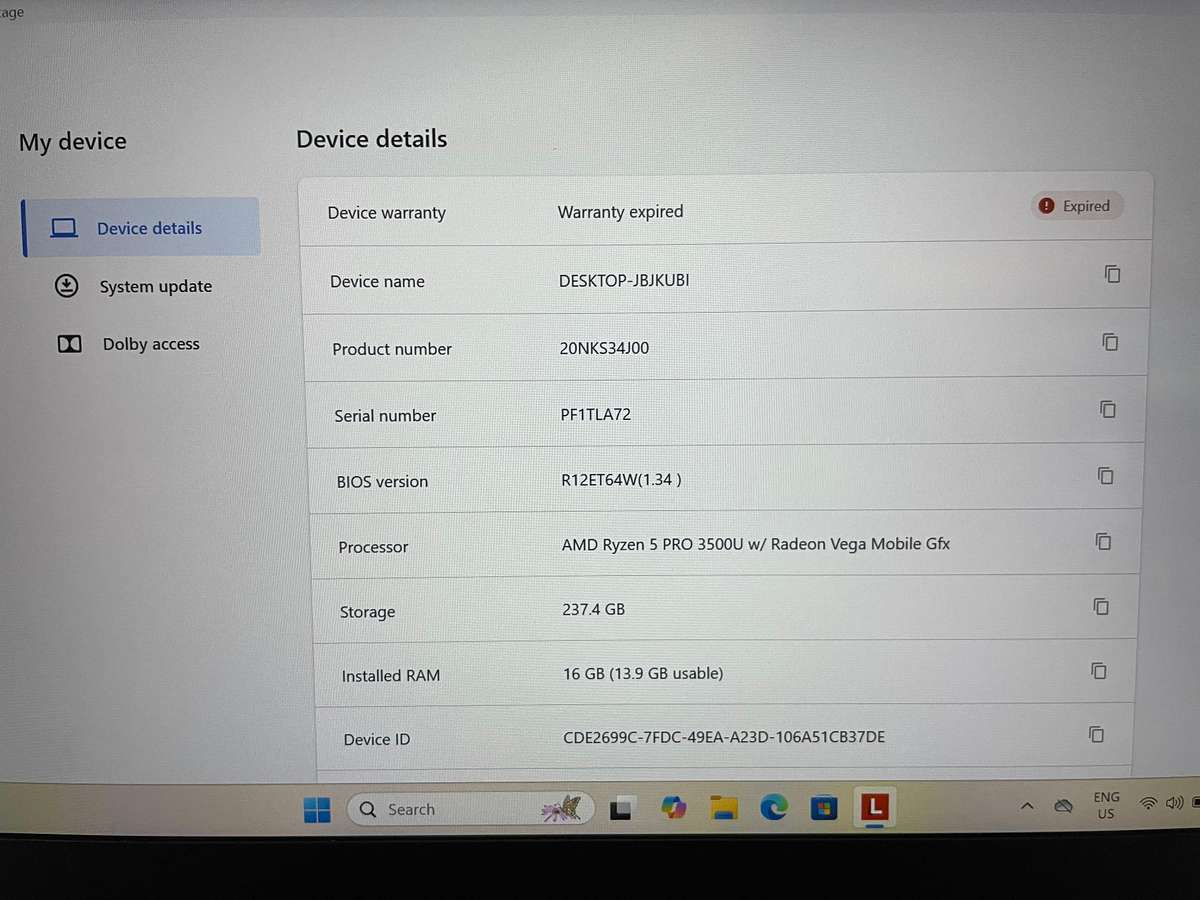This screenshot has height=900, width=1200.
Task: Click the download icon beside System update
Action: tap(66, 286)
